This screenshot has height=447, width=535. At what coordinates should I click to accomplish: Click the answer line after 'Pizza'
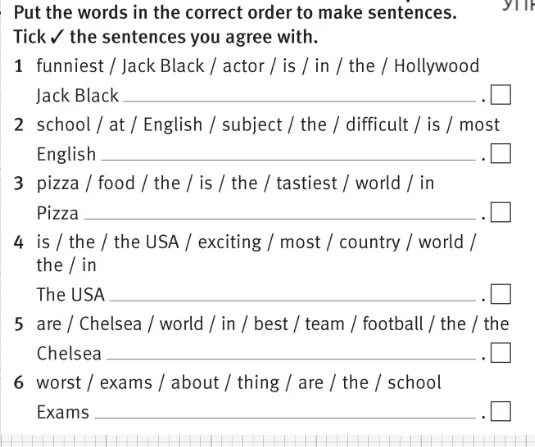pos(279,218)
